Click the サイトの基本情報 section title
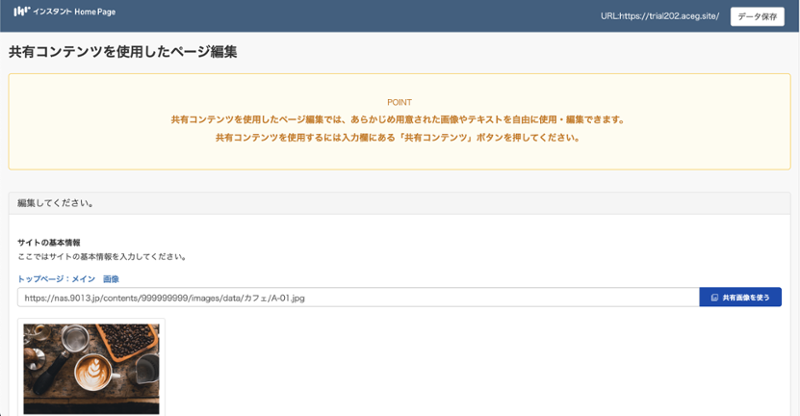Viewport: 800px width, 416px height. (x=49, y=243)
